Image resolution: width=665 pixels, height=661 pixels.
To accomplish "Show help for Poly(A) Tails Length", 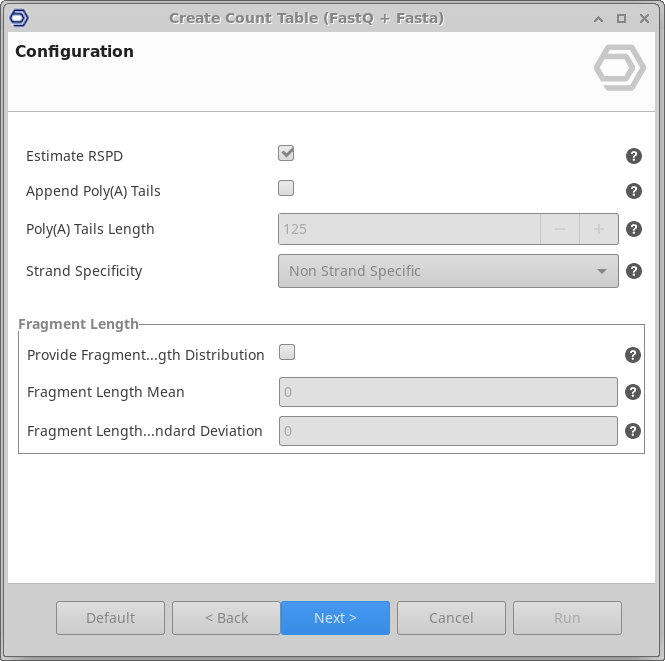I will (x=633, y=229).
